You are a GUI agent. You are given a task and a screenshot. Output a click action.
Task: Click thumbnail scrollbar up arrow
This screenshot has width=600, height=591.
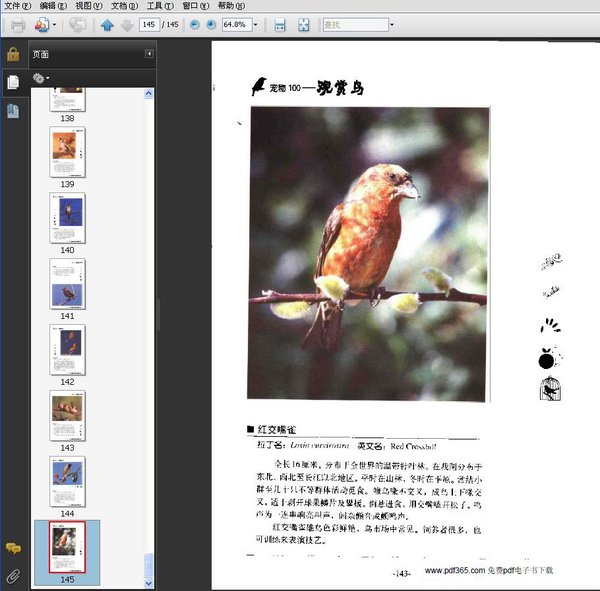[x=149, y=93]
